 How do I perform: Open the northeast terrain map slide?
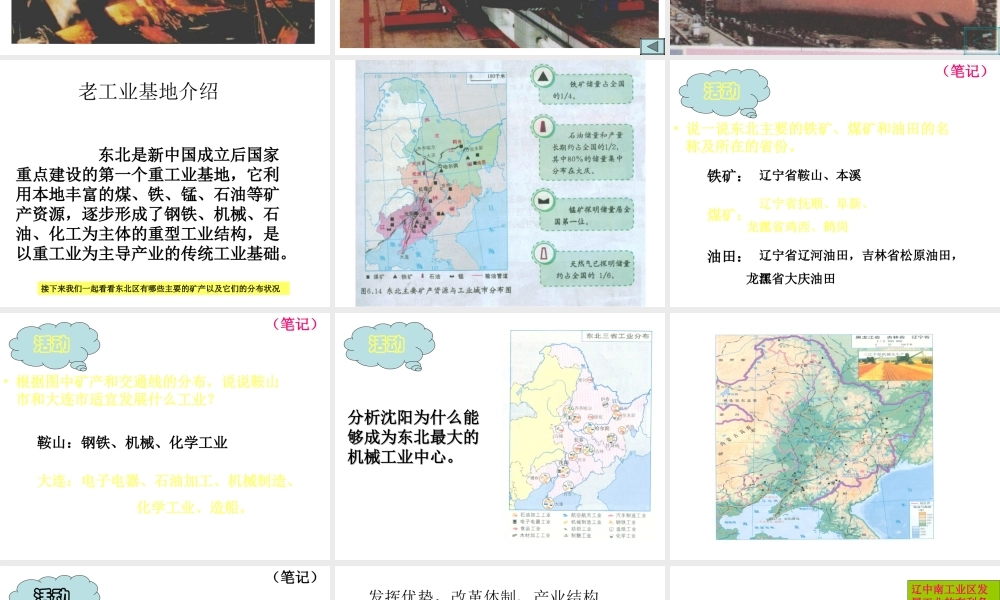[835, 436]
